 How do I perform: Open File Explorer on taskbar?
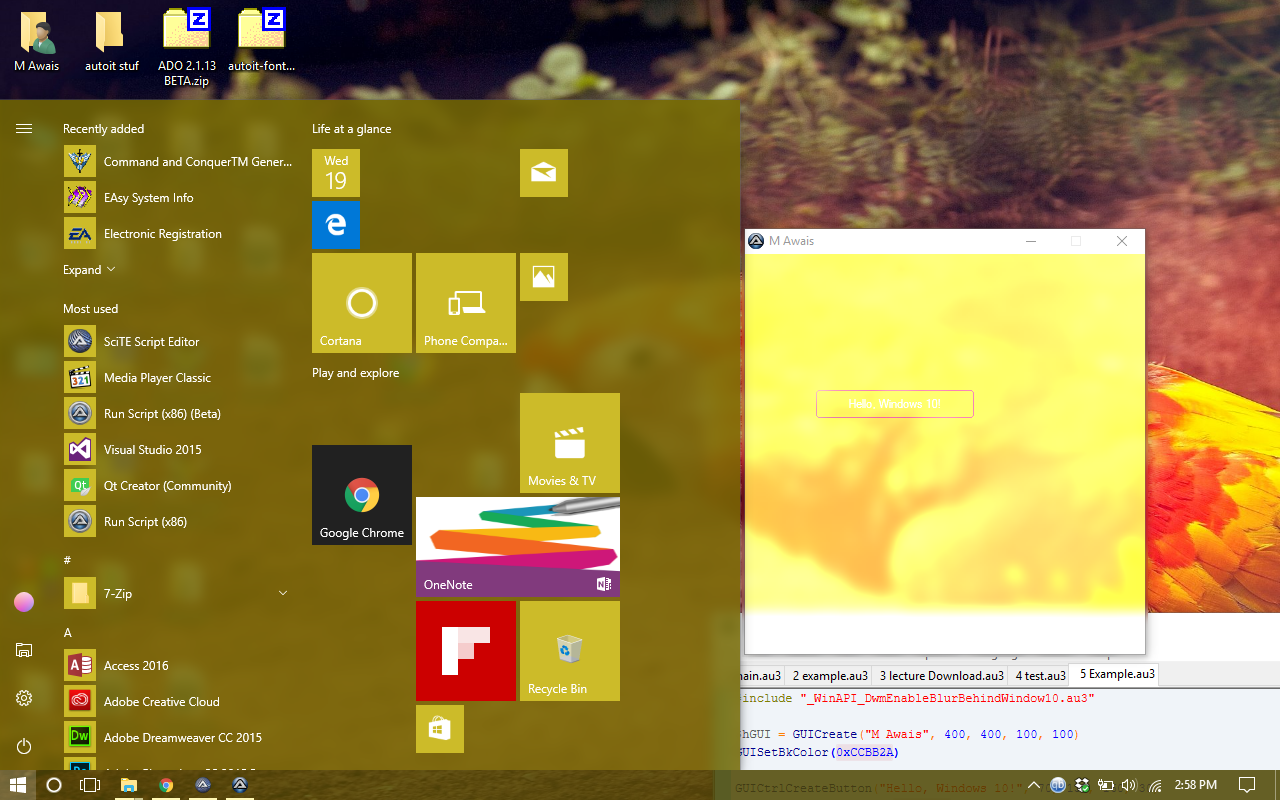tap(129, 785)
